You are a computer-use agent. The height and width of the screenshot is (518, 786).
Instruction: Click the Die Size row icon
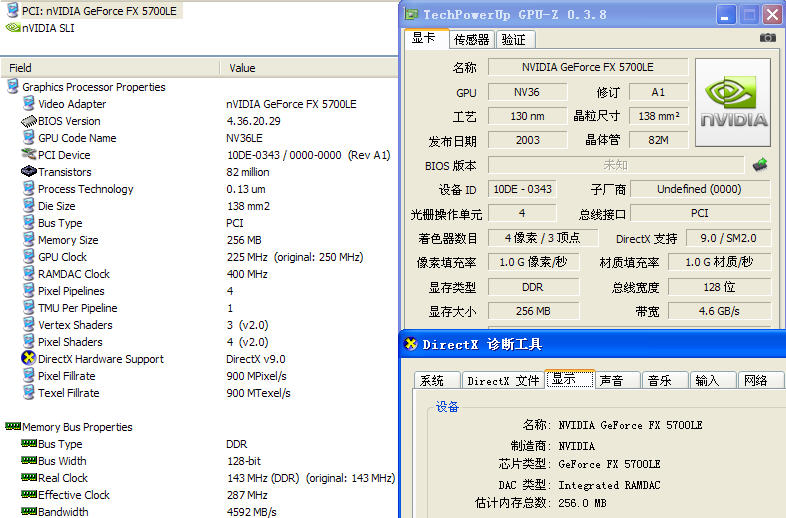pyautogui.click(x=29, y=206)
